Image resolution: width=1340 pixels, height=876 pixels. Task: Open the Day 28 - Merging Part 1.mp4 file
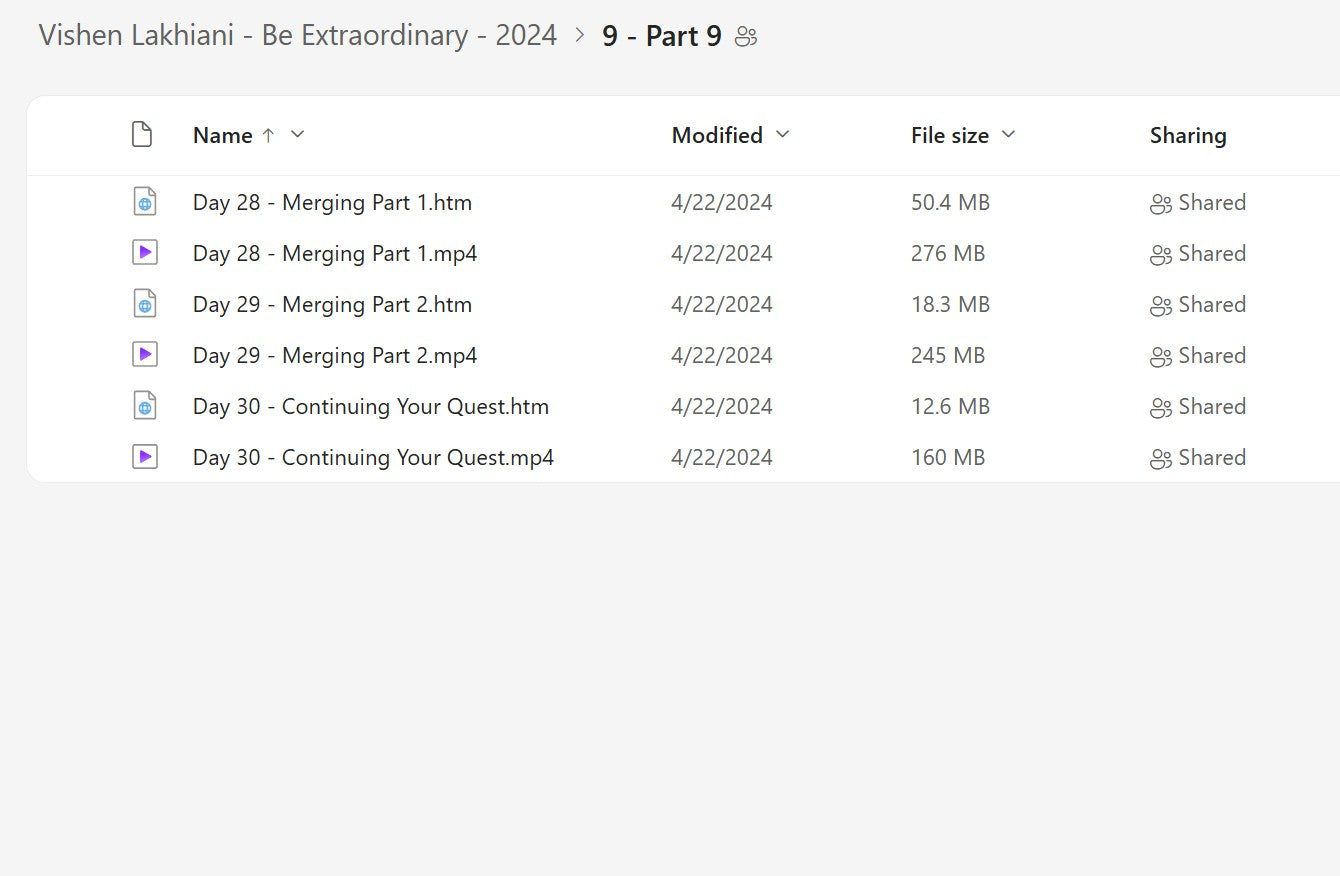point(334,254)
